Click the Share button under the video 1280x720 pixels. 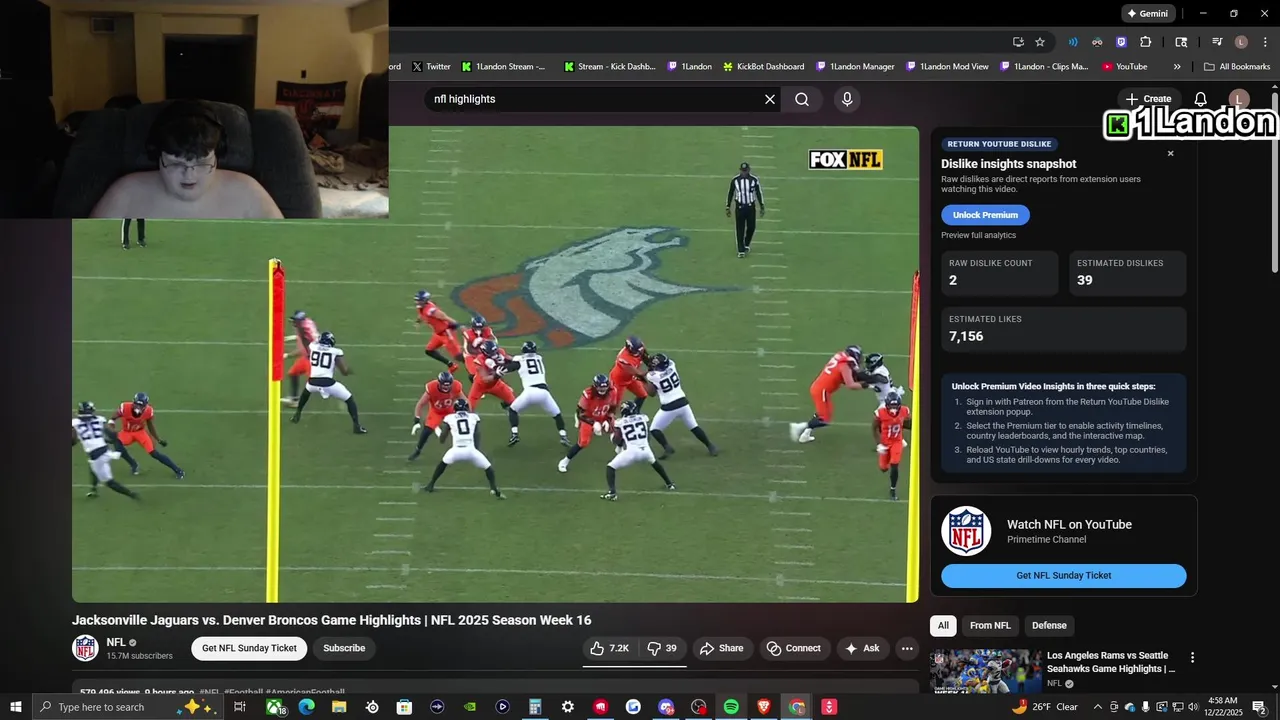point(721,648)
